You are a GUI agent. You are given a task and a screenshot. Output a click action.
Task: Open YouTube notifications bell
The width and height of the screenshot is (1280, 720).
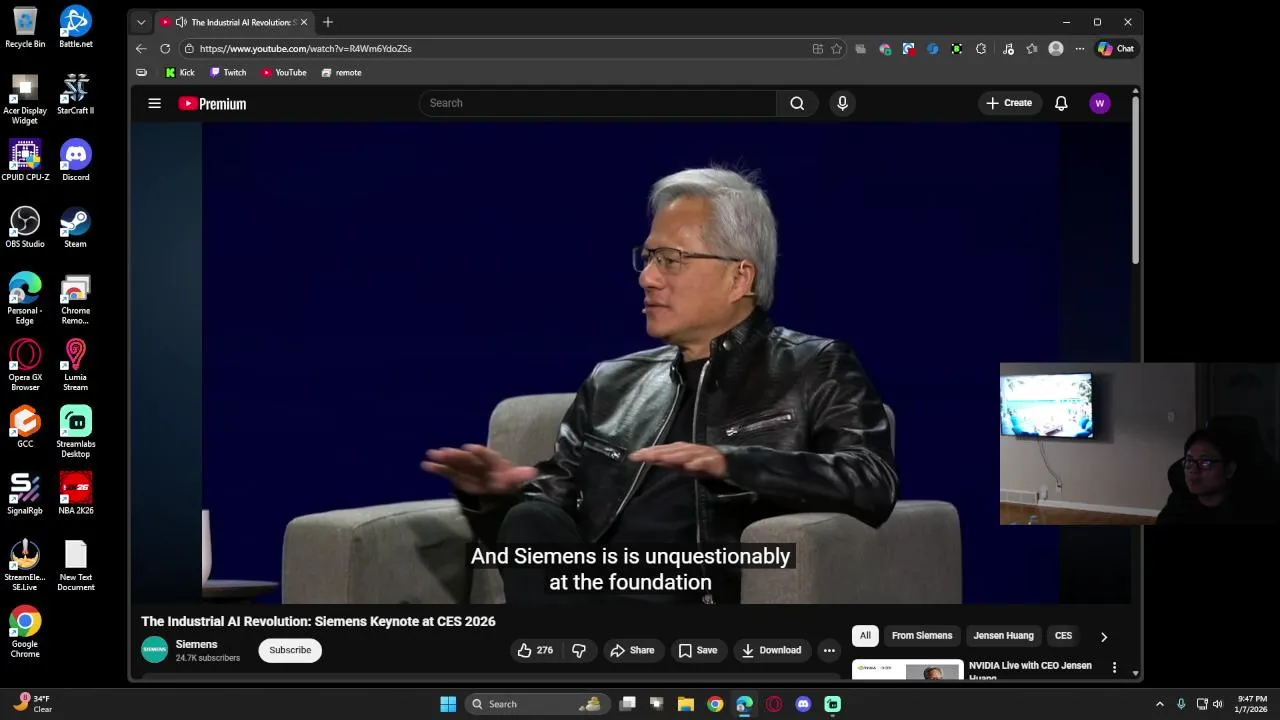1061,103
